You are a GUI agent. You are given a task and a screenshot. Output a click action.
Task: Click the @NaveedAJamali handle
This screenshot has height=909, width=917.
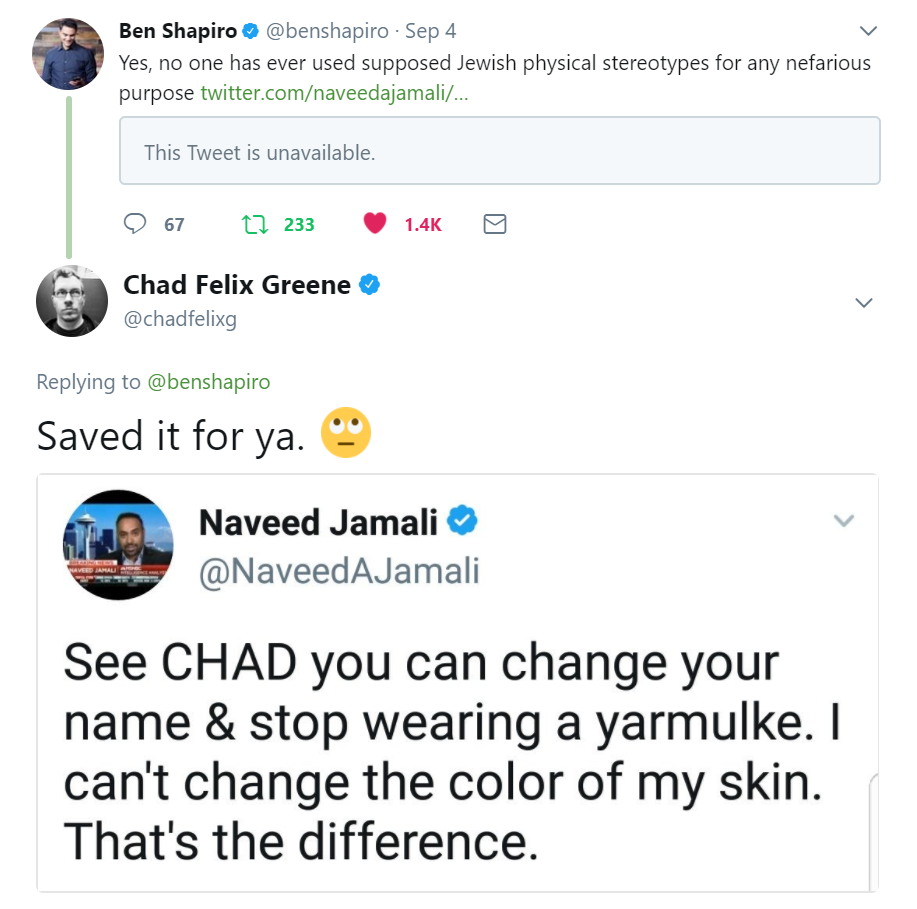click(339, 570)
